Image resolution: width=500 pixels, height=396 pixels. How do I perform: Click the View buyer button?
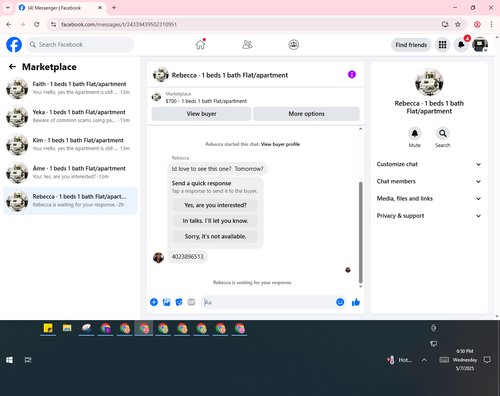(x=201, y=114)
